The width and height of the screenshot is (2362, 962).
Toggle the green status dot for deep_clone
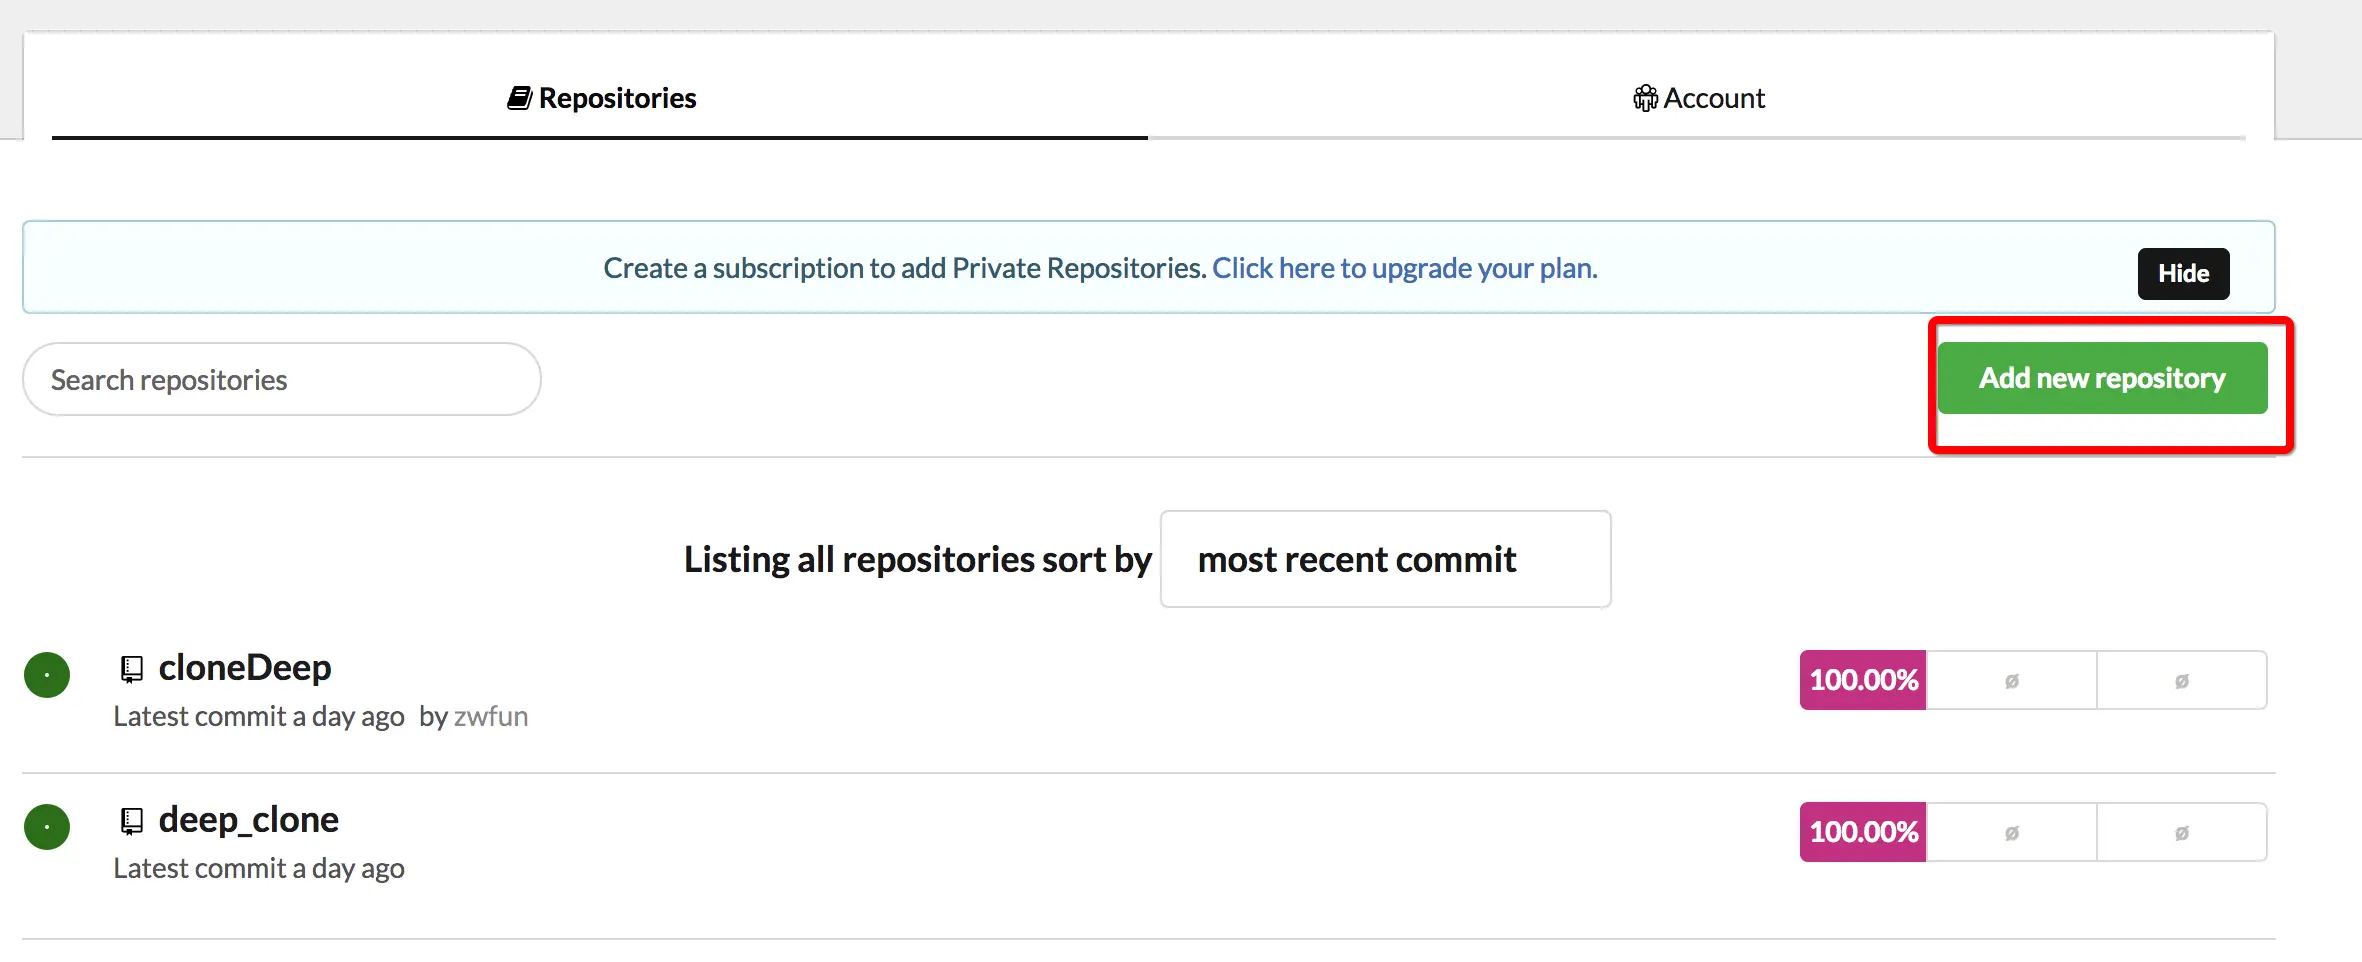47,827
